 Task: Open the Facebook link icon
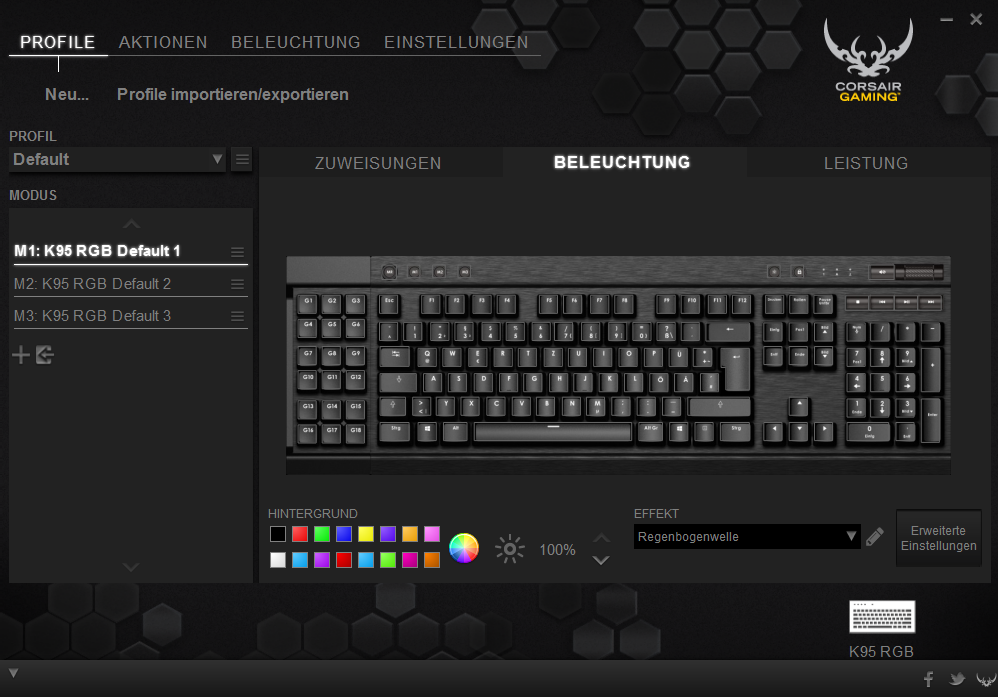pyautogui.click(x=929, y=679)
